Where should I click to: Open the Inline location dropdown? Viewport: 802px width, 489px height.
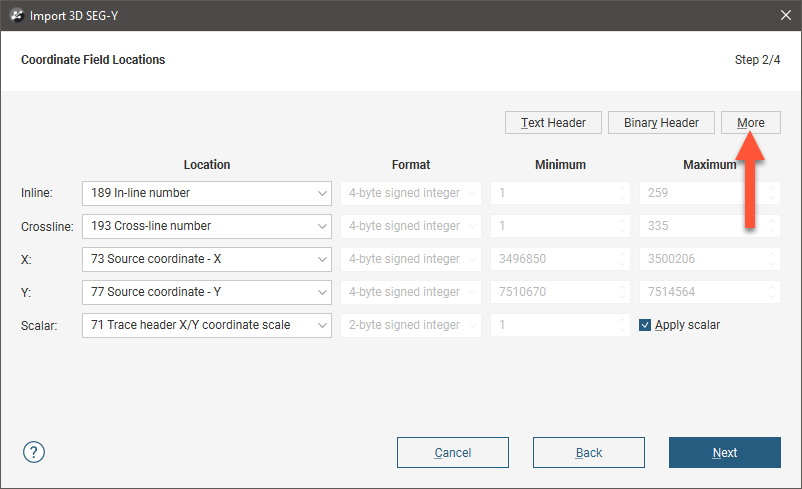tap(206, 193)
